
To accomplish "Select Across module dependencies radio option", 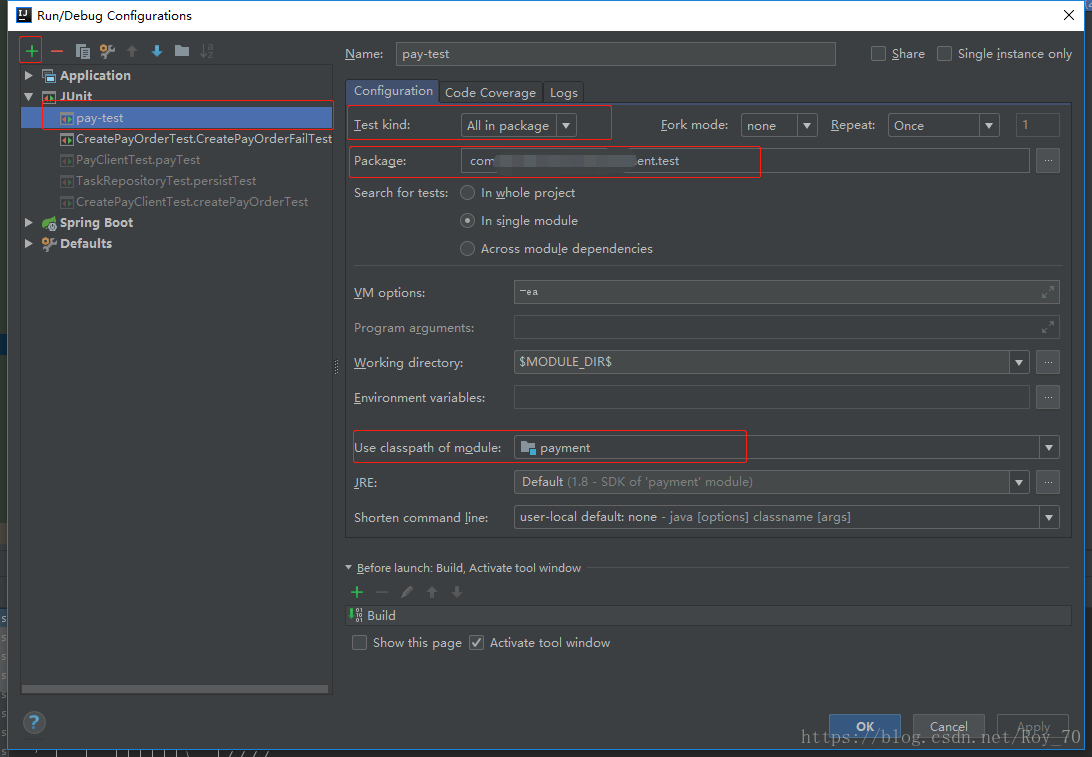I will pyautogui.click(x=467, y=249).
